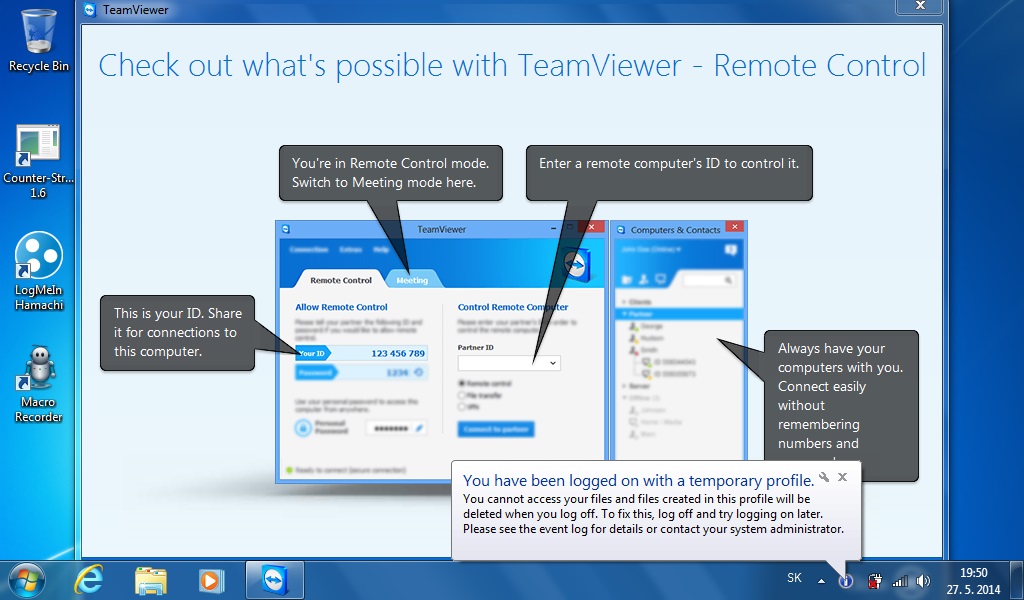Open the Windows Start menu
The height and width of the screenshot is (600, 1024).
[27, 580]
